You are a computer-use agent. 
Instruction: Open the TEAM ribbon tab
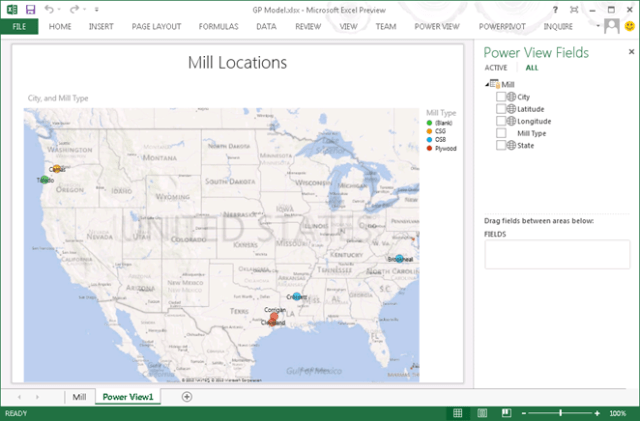386,27
